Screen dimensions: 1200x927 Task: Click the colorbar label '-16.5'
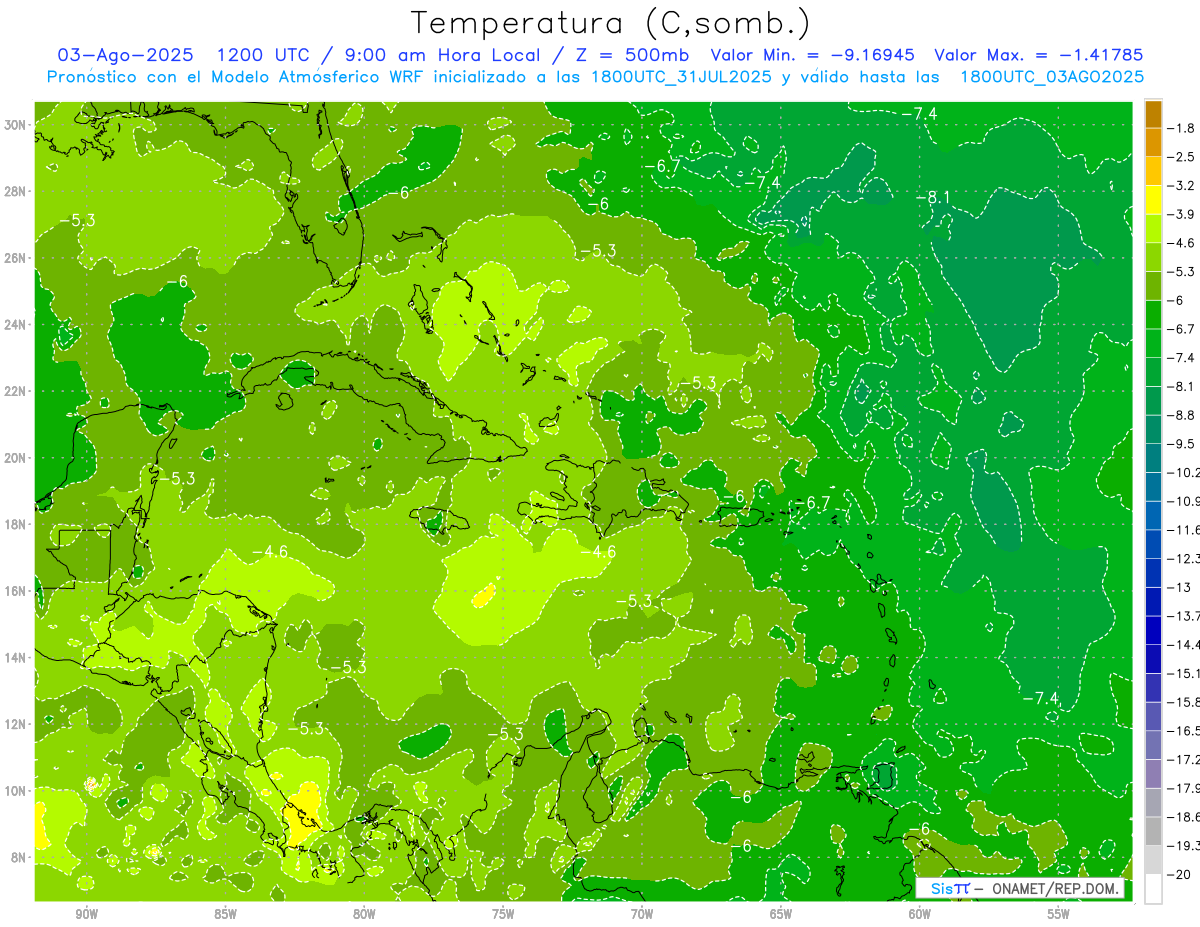[1185, 731]
